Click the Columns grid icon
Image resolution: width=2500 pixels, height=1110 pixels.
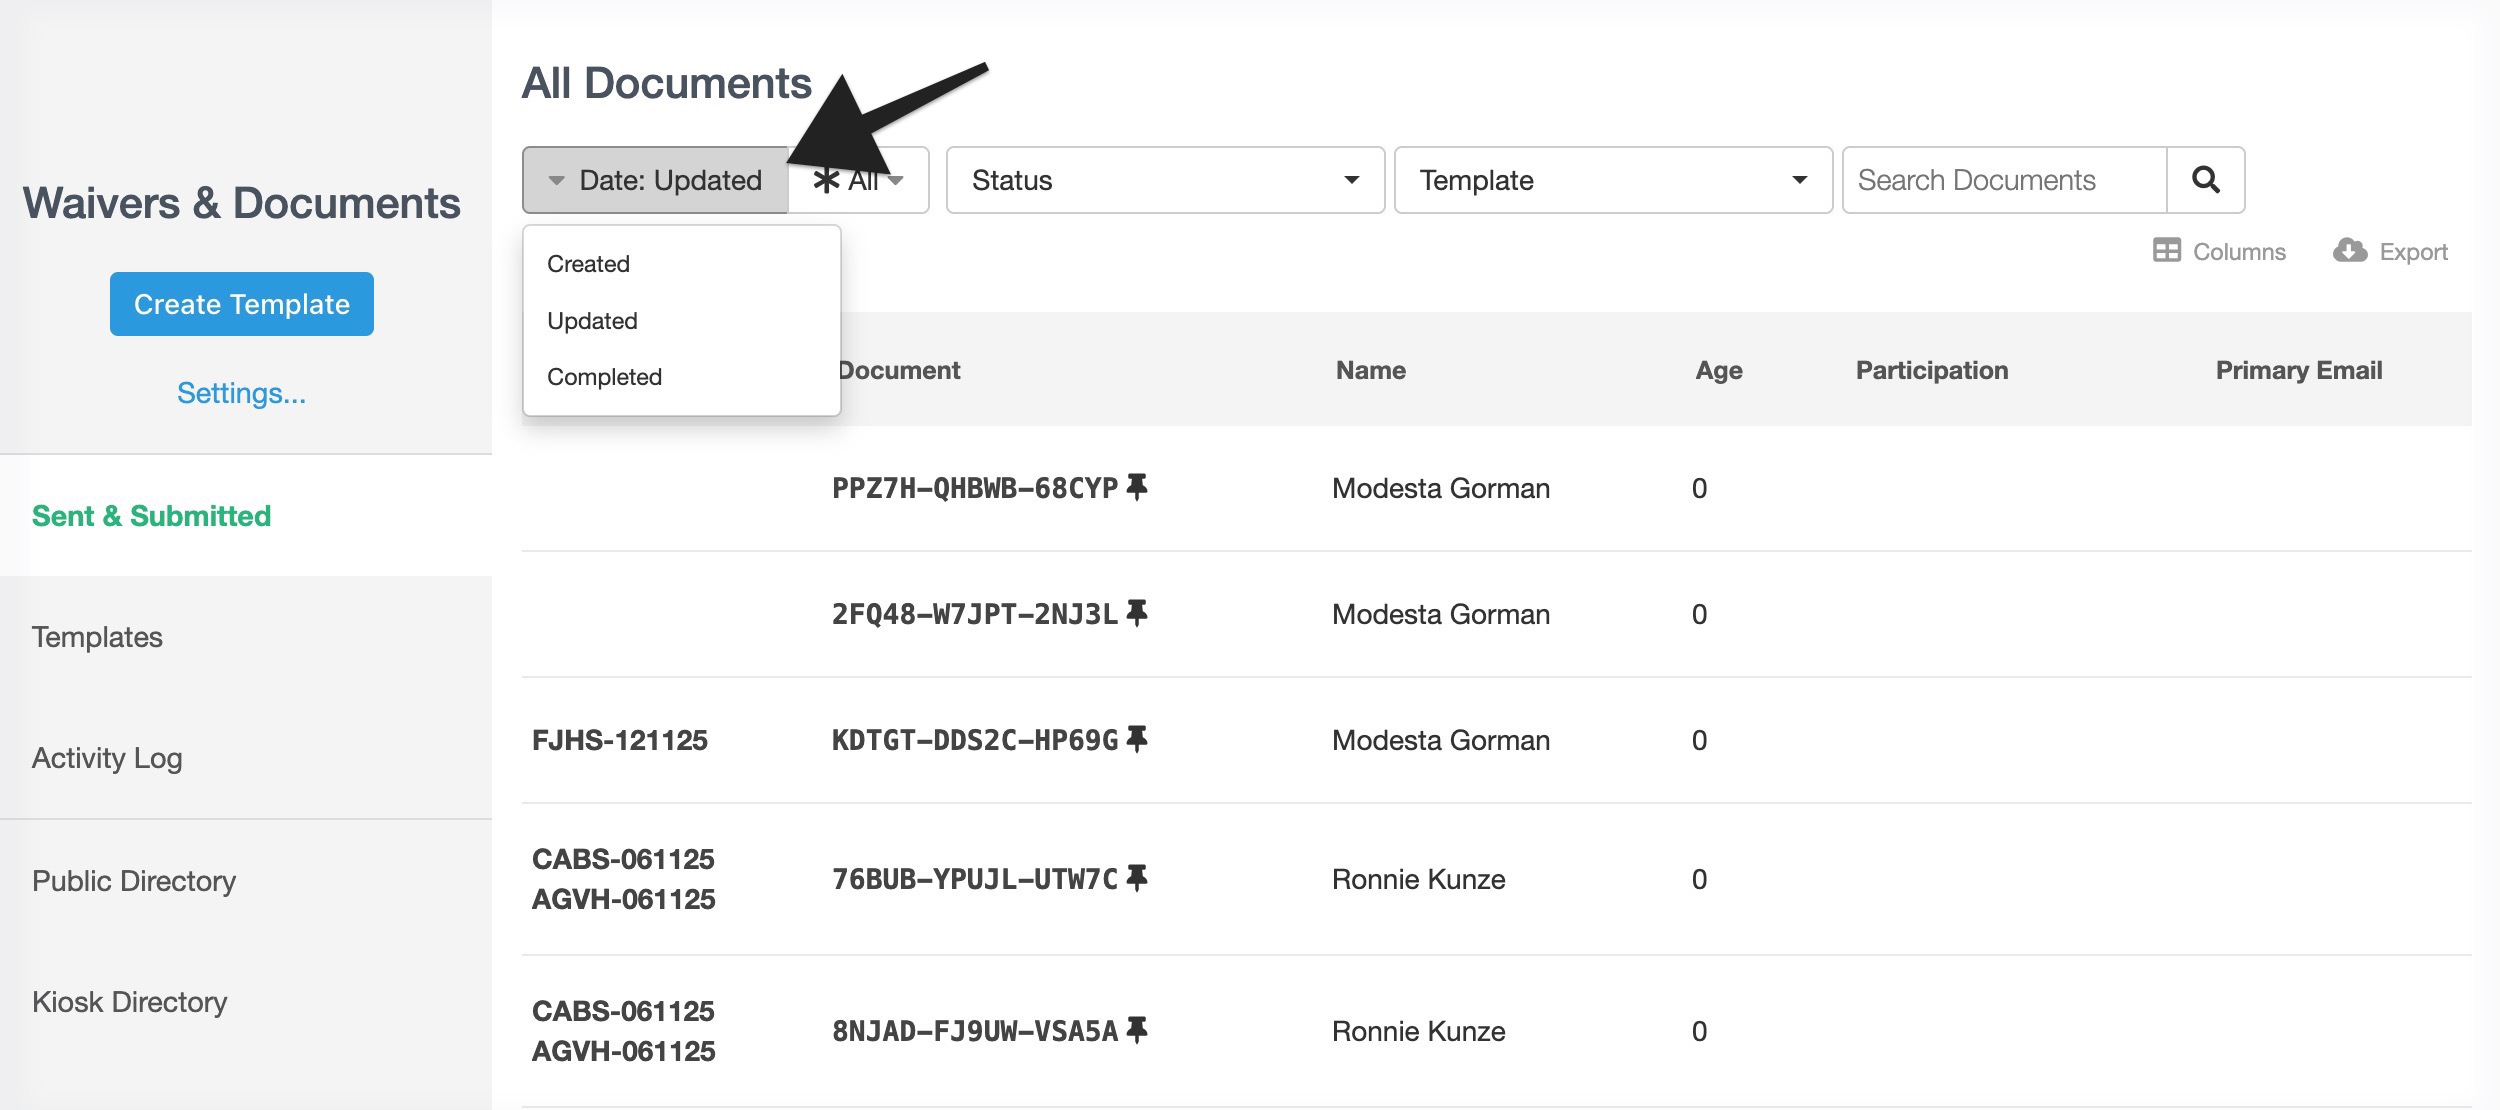(x=2166, y=250)
